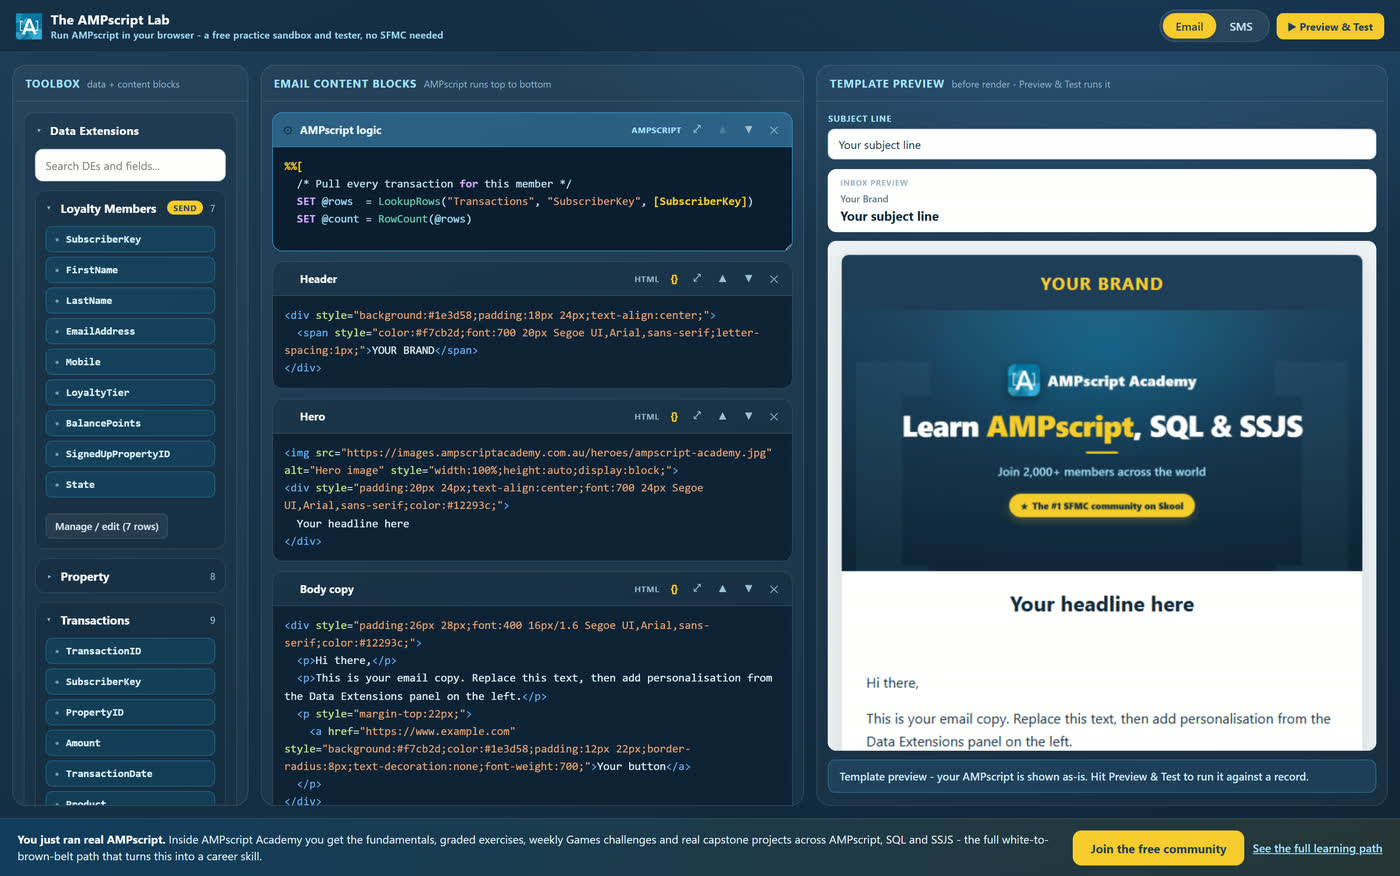Click the Body copy block title
This screenshot has height=876, width=1400.
pyautogui.click(x=326, y=589)
